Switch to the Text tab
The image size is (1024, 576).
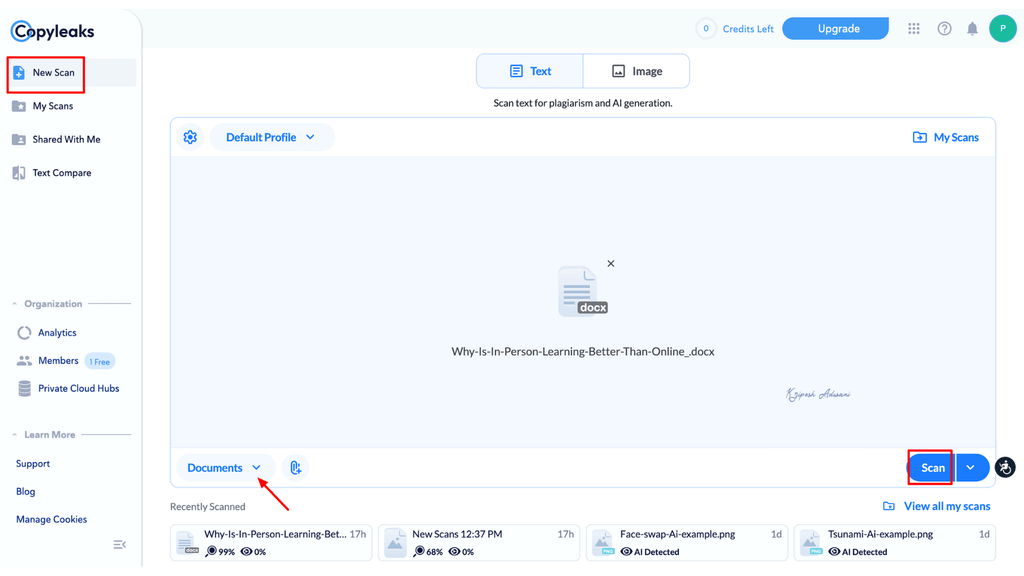(530, 71)
